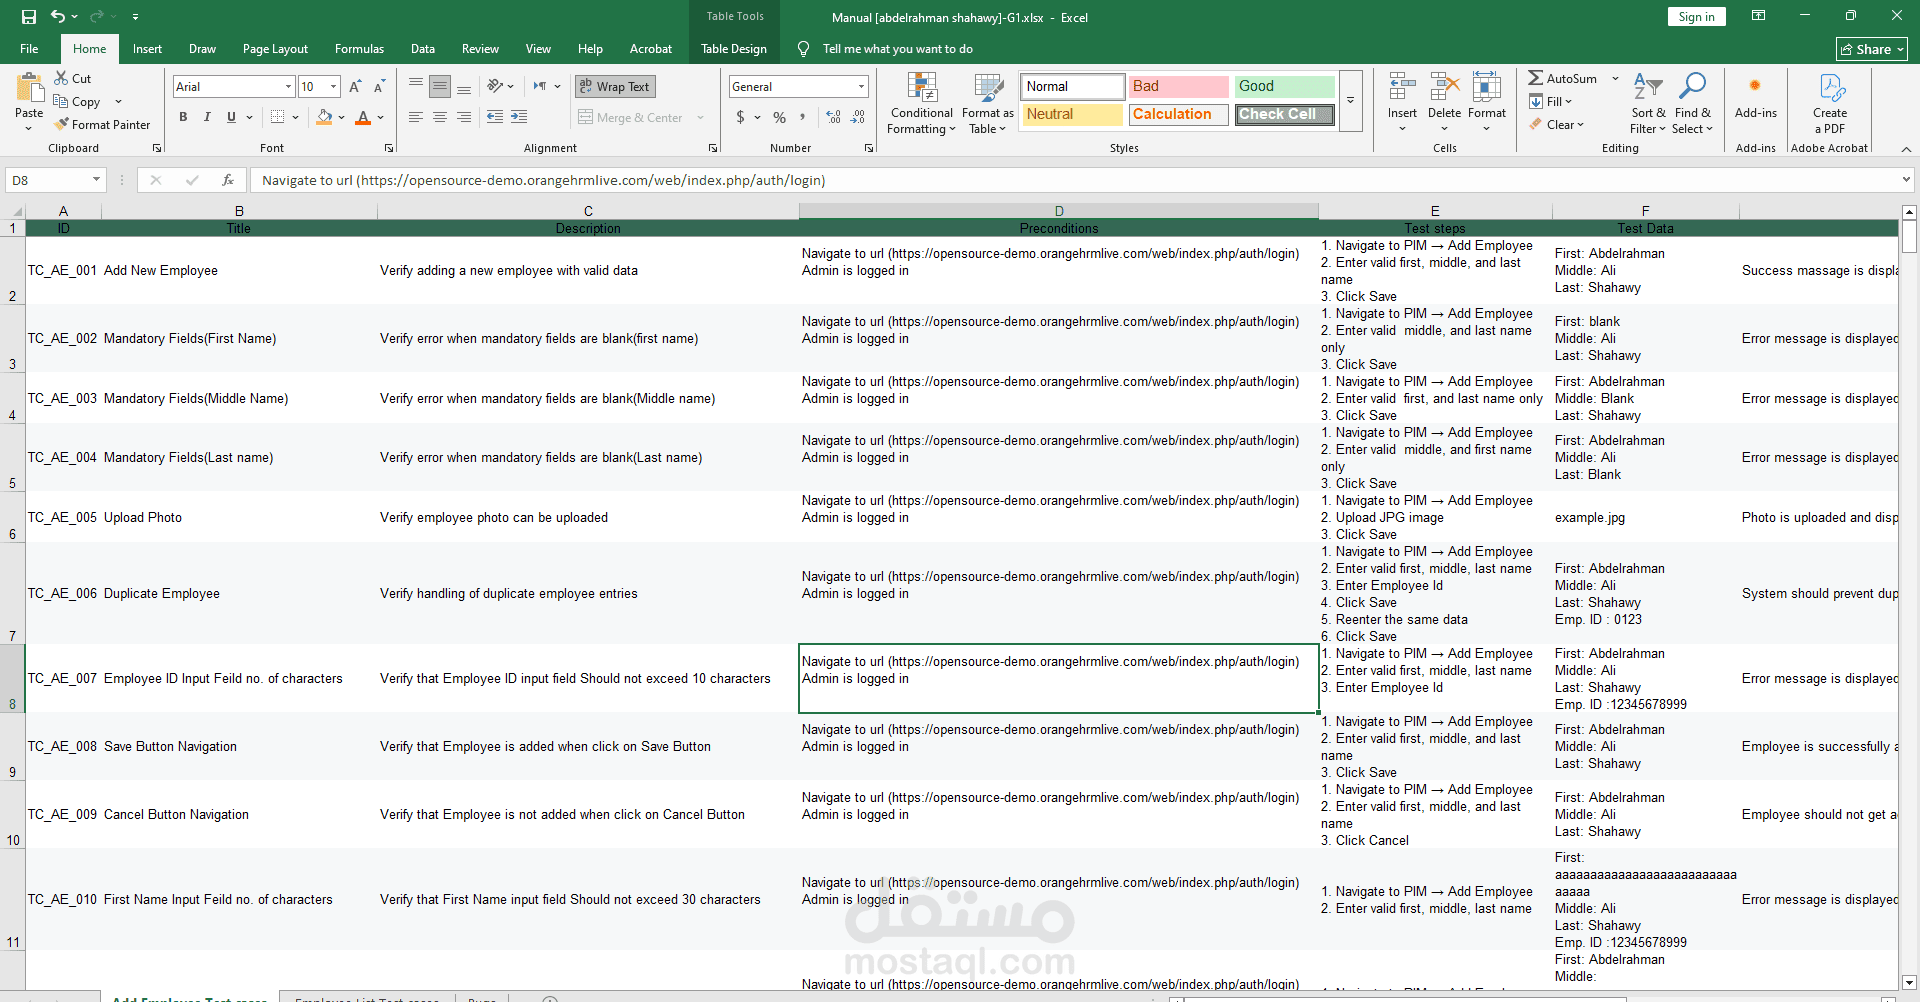Toggle Top Align in Alignment group
The height and width of the screenshot is (1002, 1920).
[416, 87]
